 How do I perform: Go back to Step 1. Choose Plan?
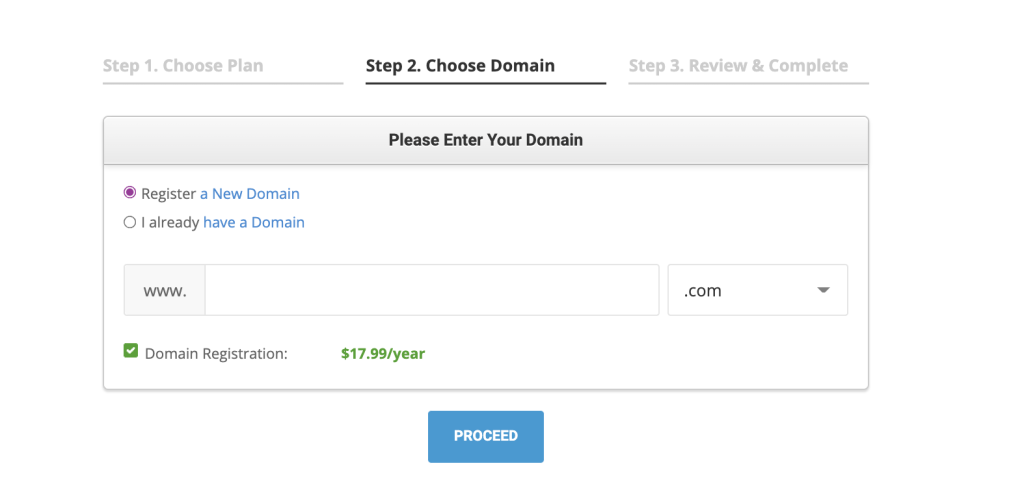pos(183,66)
